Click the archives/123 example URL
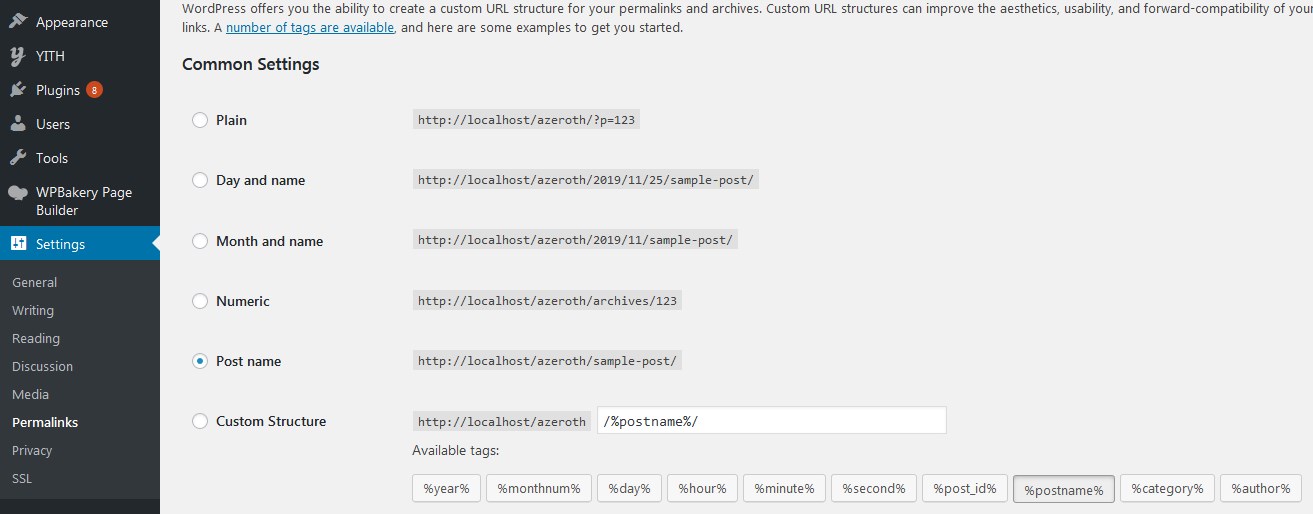Image resolution: width=1313 pixels, height=514 pixels. click(x=548, y=301)
